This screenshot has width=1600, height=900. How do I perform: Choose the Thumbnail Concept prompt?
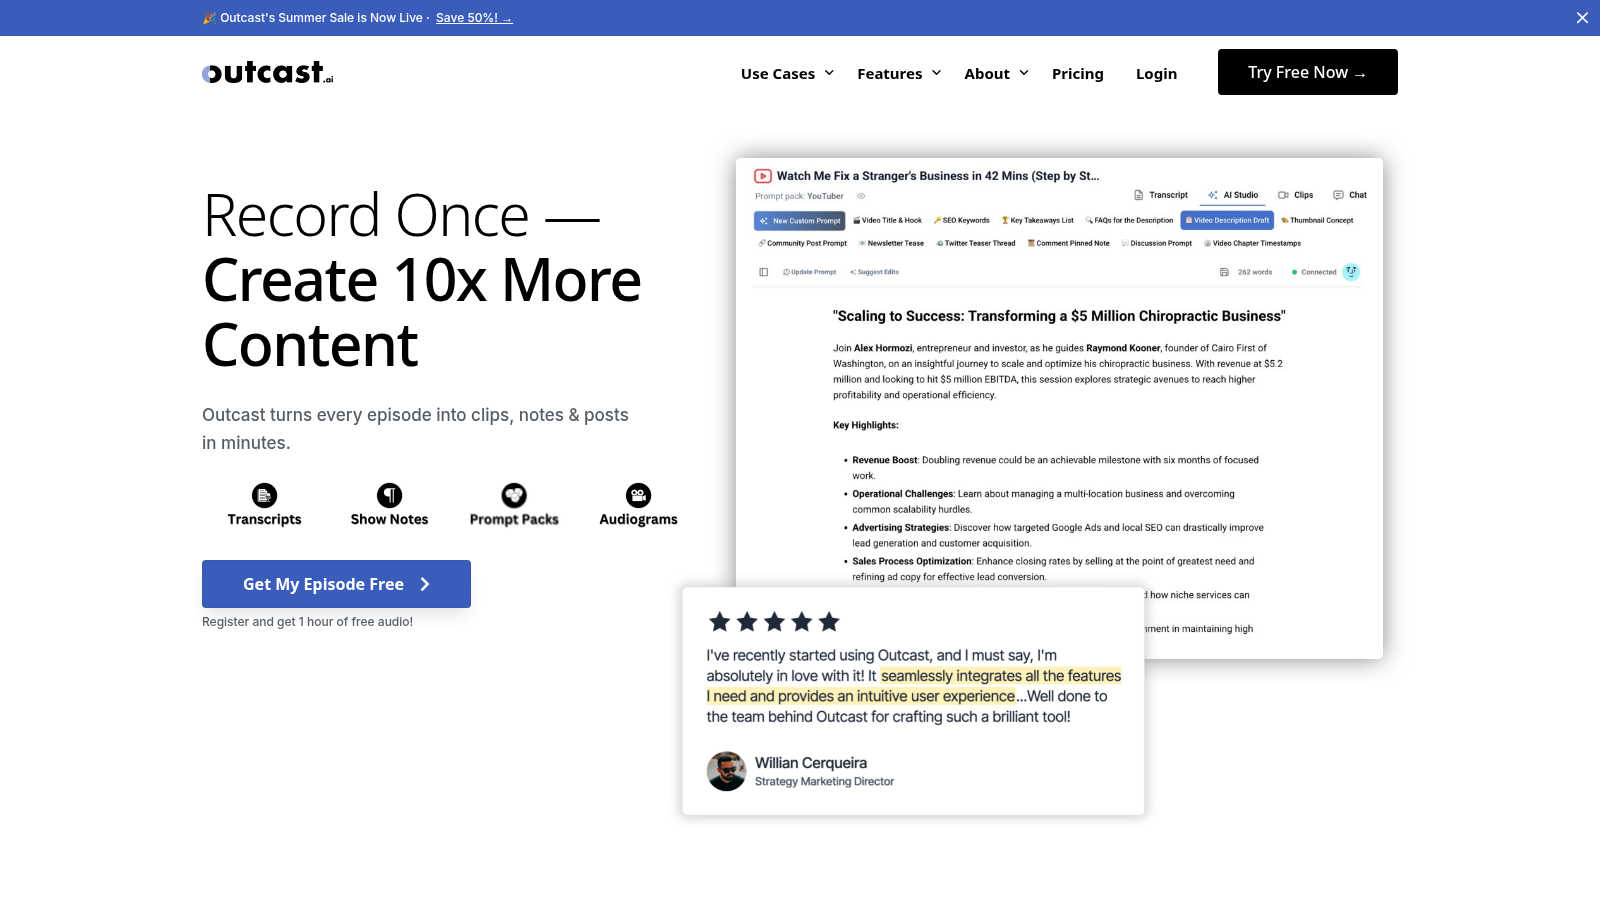coord(1317,220)
